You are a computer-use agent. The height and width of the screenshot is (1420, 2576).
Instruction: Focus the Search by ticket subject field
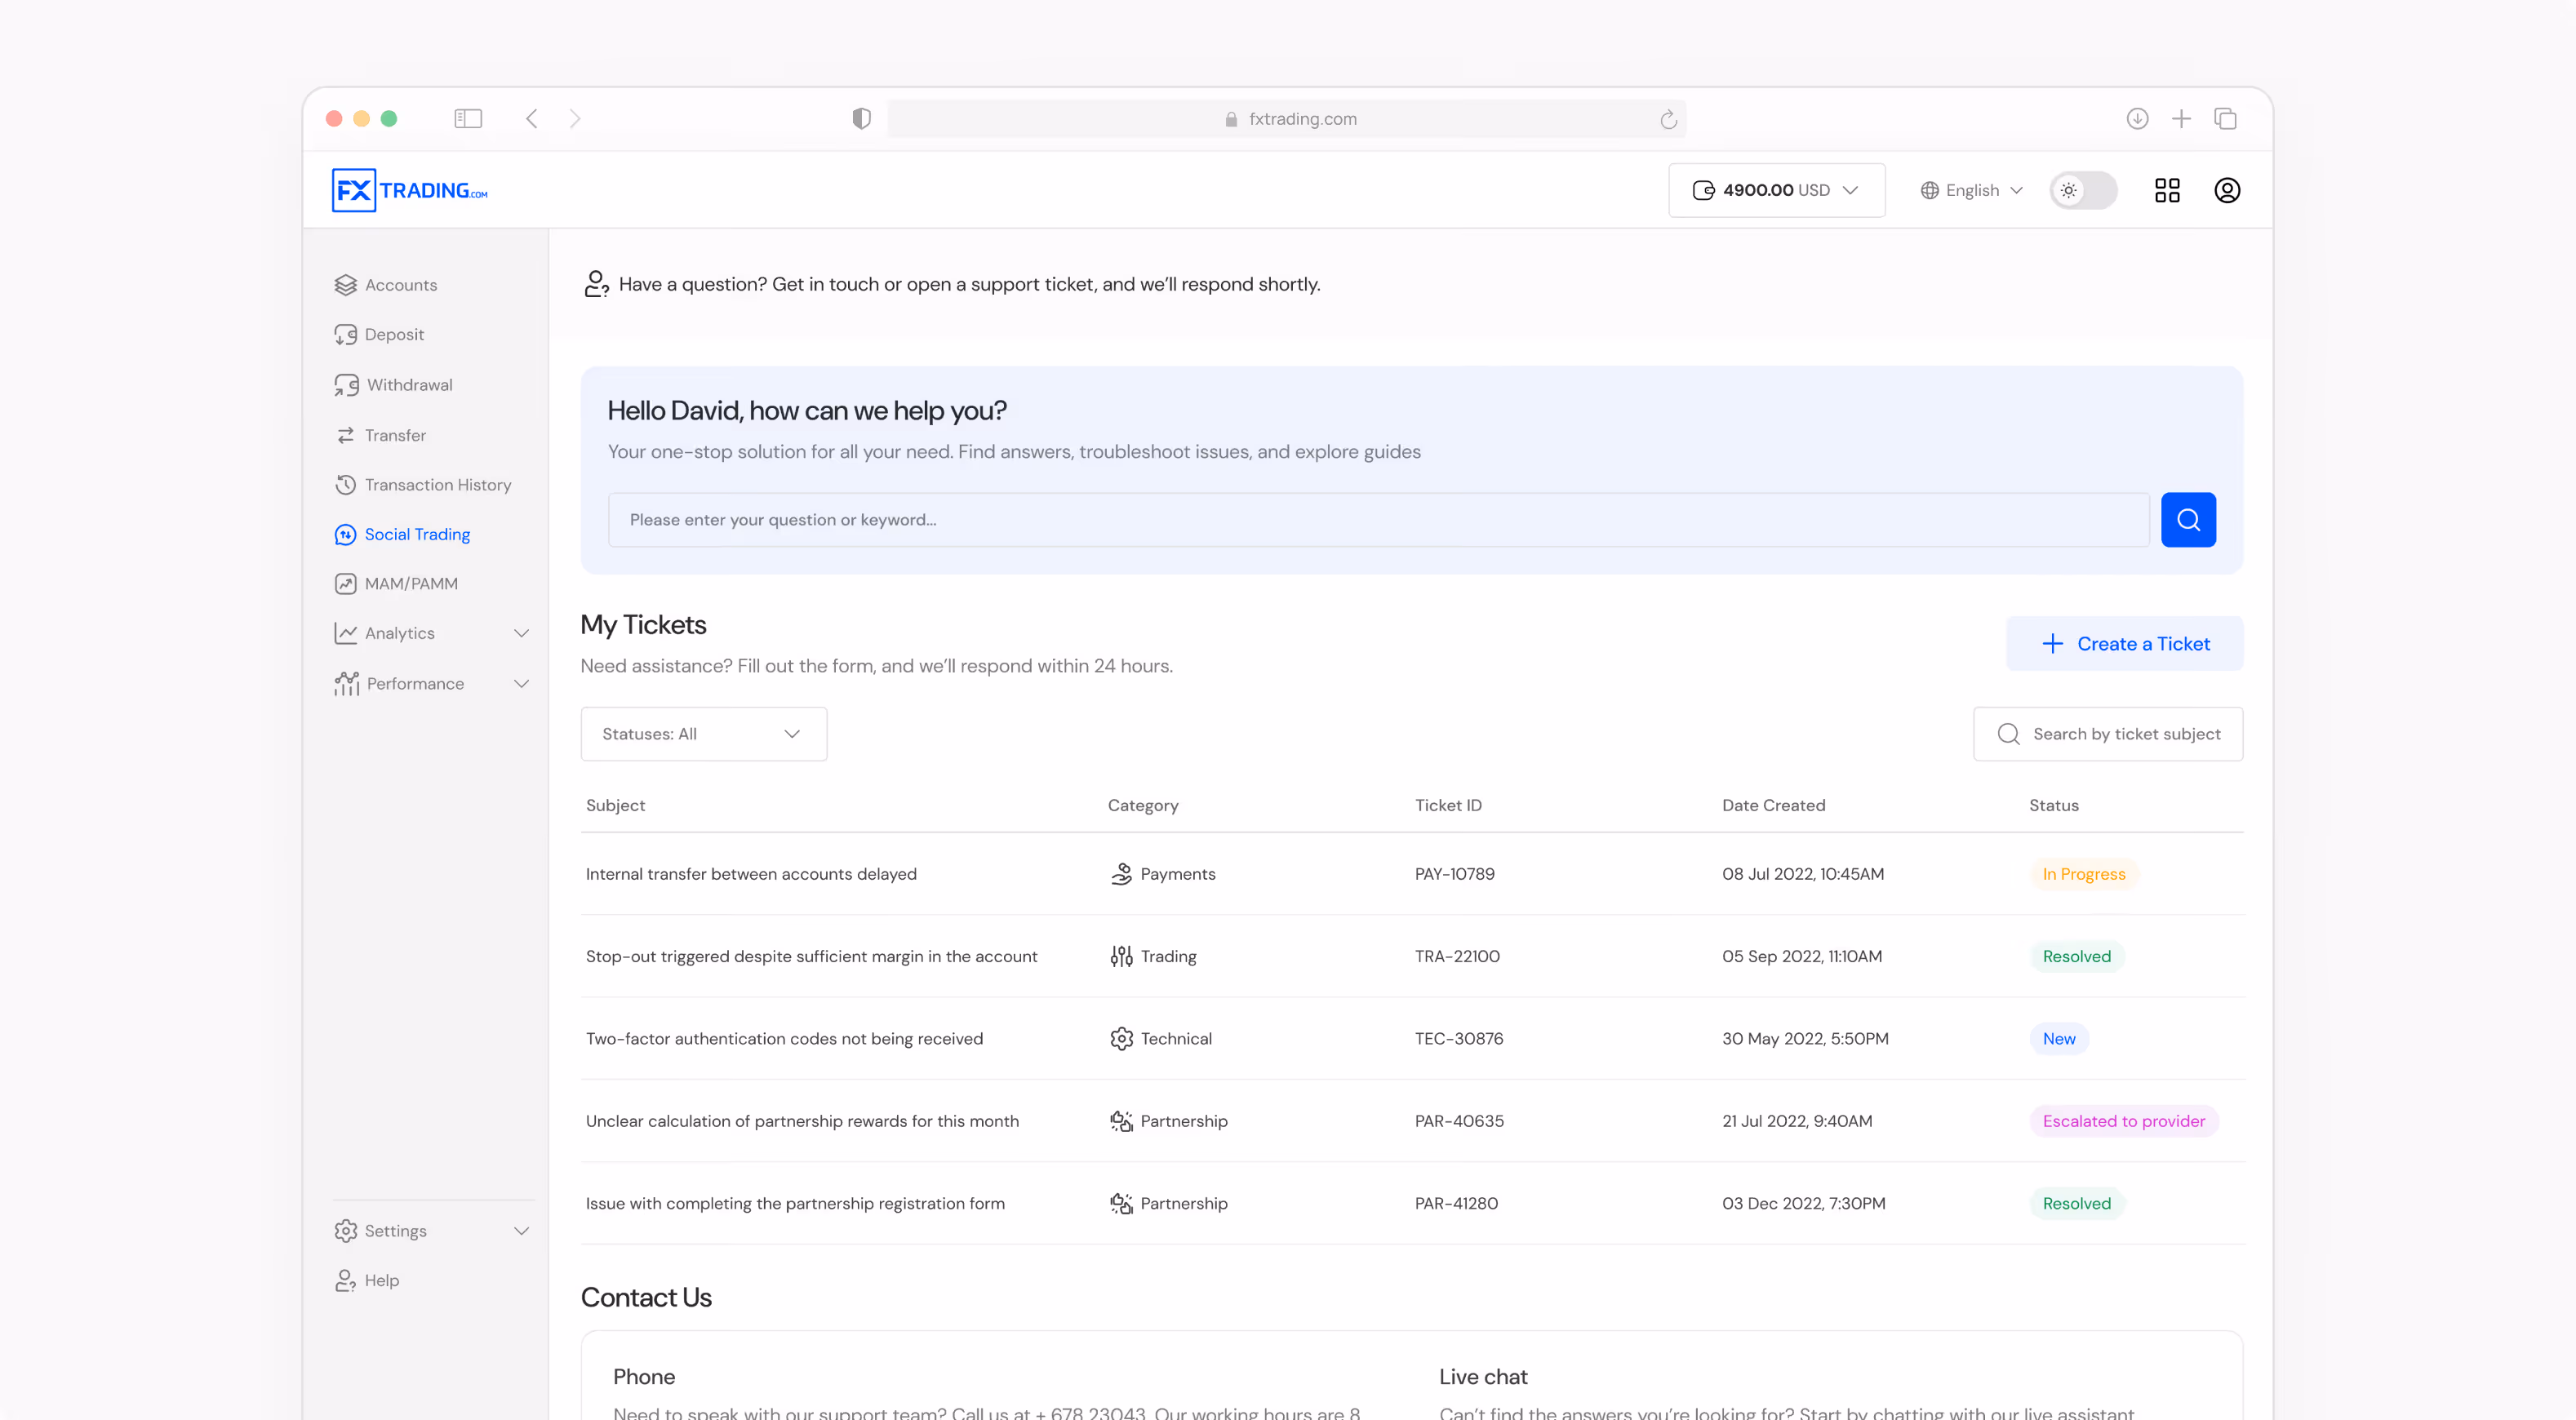coord(2108,734)
